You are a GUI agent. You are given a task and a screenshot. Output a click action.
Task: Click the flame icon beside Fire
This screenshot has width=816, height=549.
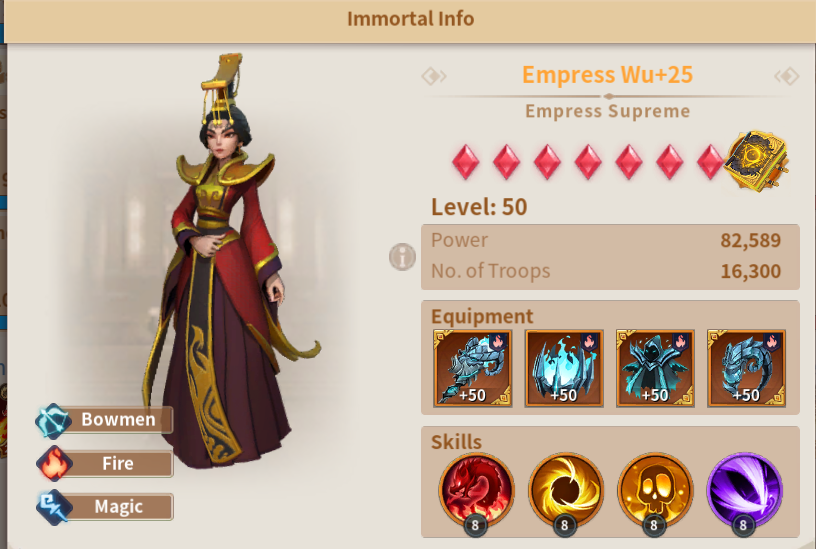(53, 463)
